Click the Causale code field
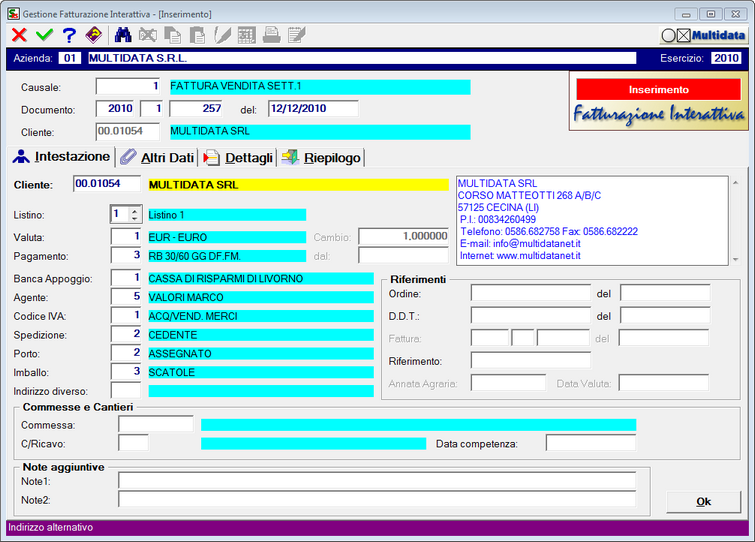 tap(128, 87)
